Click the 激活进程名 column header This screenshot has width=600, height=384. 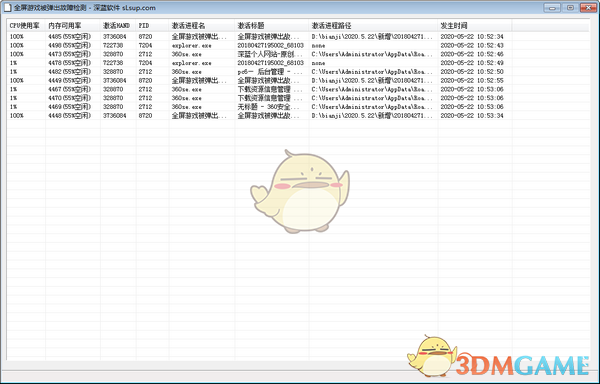coord(202,26)
